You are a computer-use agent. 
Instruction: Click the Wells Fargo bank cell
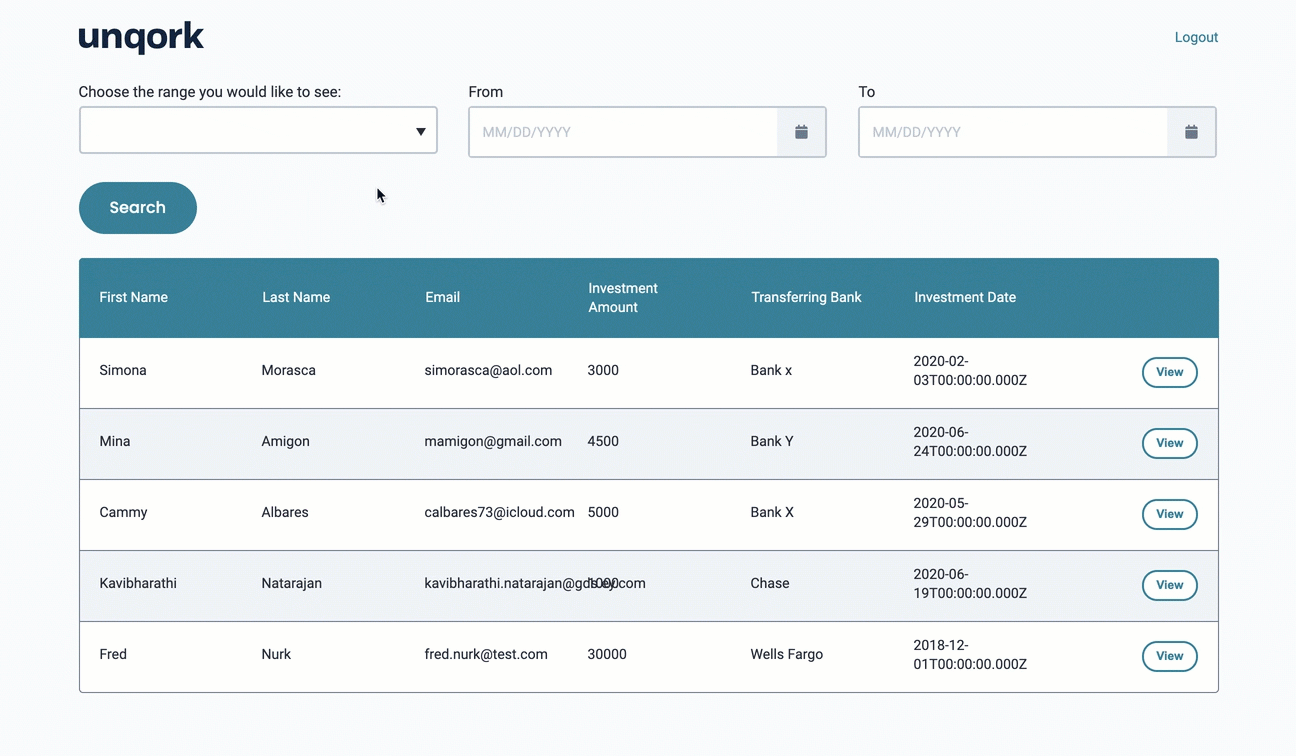pyautogui.click(x=787, y=654)
